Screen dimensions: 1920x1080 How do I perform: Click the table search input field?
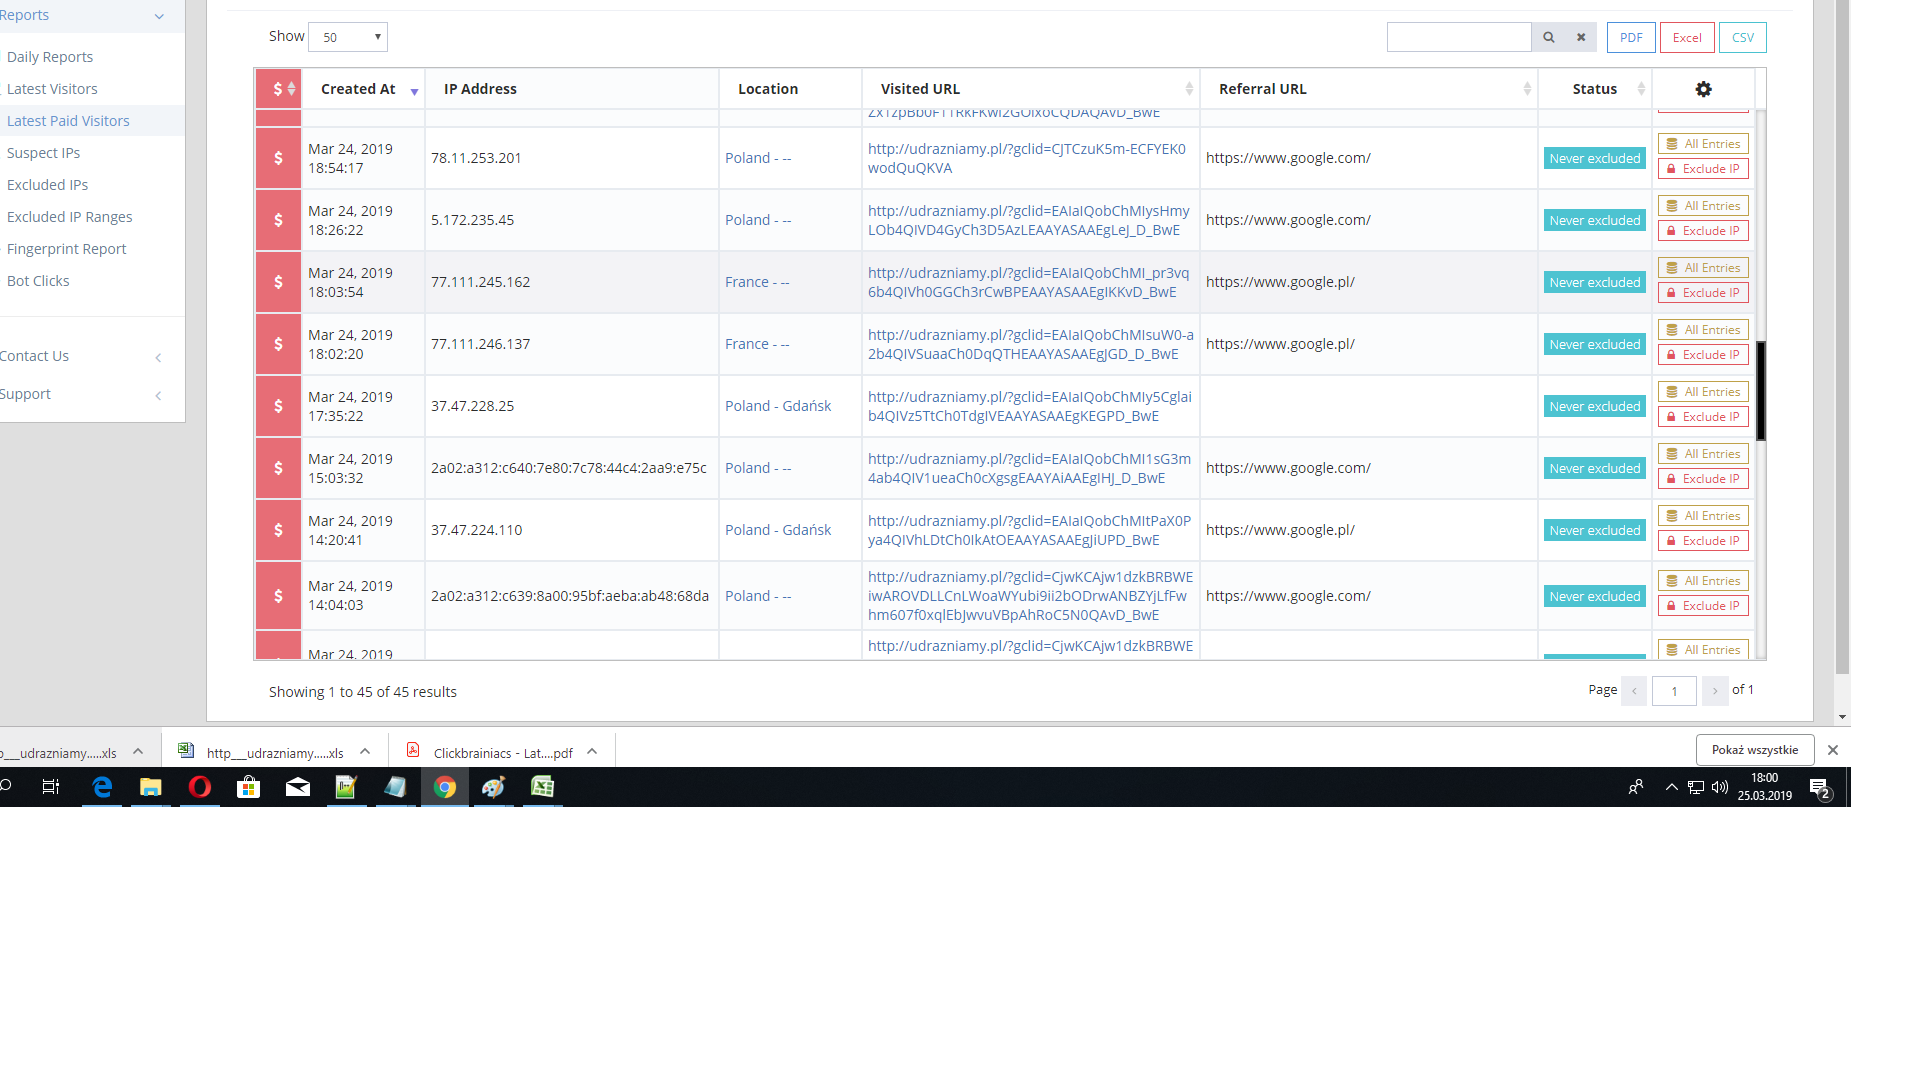(1458, 37)
